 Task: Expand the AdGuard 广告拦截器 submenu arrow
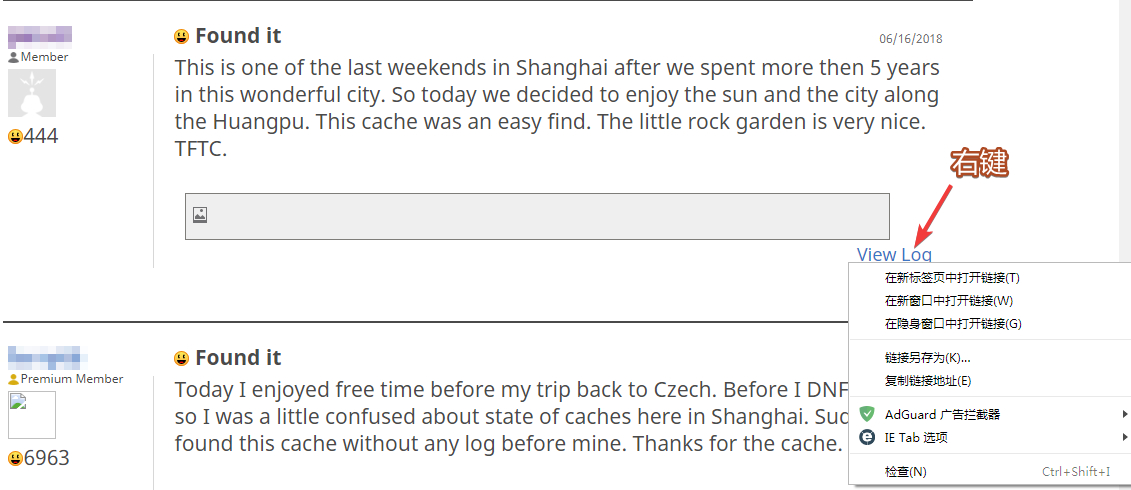(1125, 414)
